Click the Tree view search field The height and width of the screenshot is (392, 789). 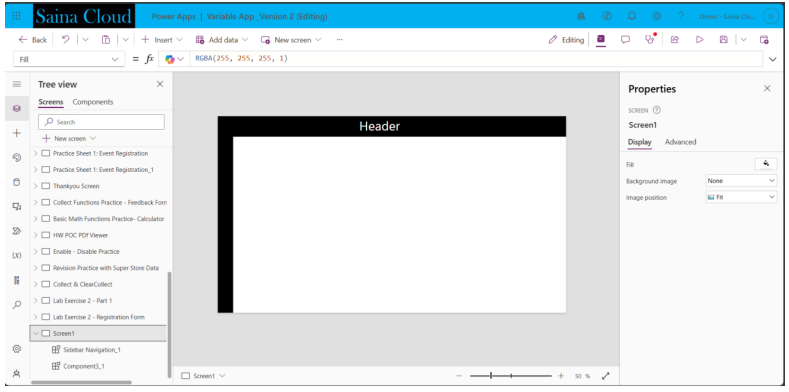pos(102,122)
